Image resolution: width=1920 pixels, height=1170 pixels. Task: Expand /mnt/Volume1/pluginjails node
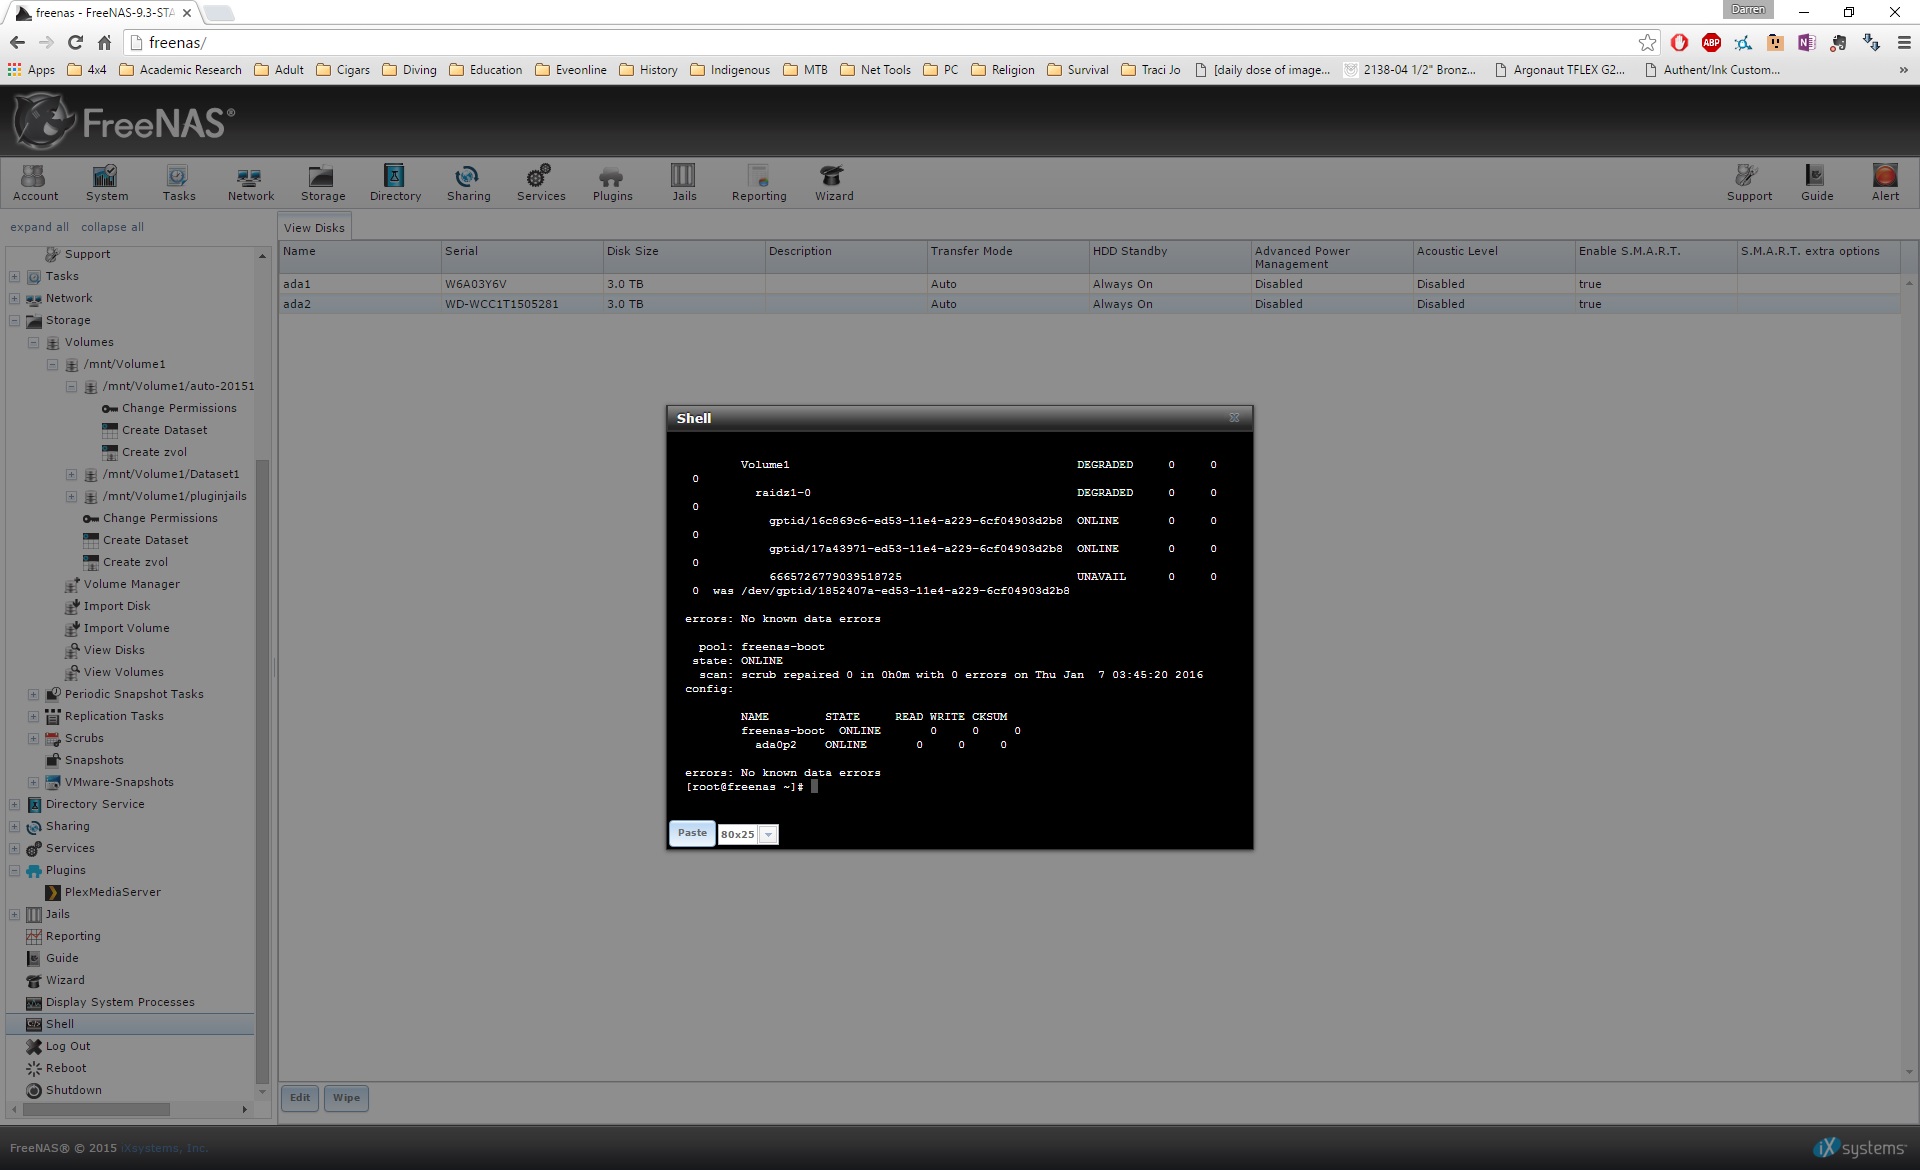point(71,496)
